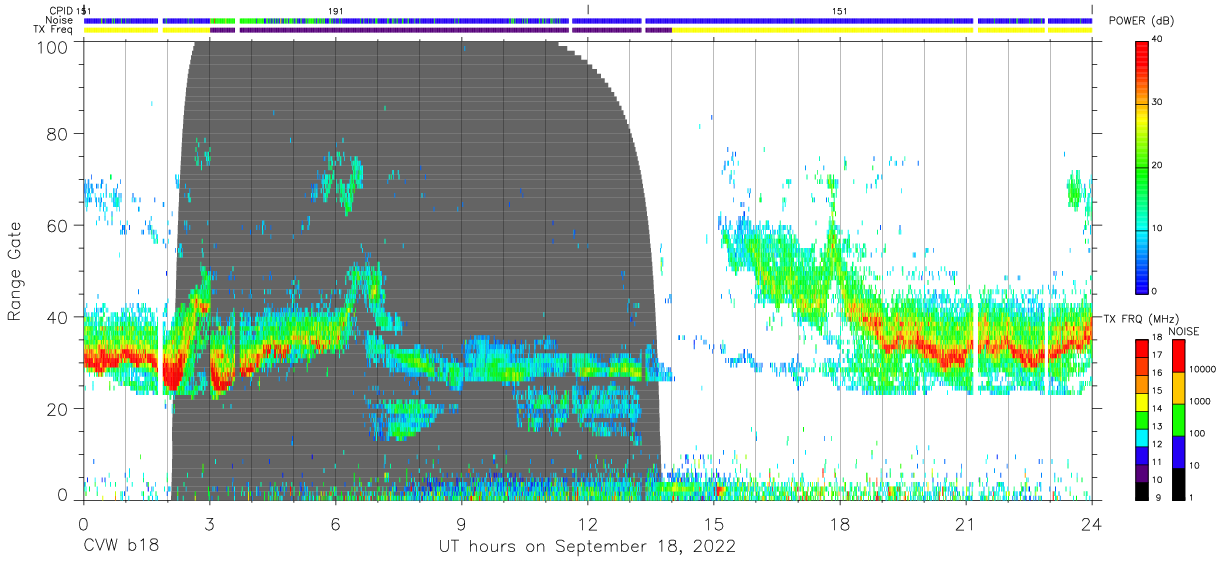The width and height of the screenshot is (1228, 567).
Task: Pick the 10 MHz tick on TX FRQ bar
Action: pyautogui.click(x=1158, y=480)
